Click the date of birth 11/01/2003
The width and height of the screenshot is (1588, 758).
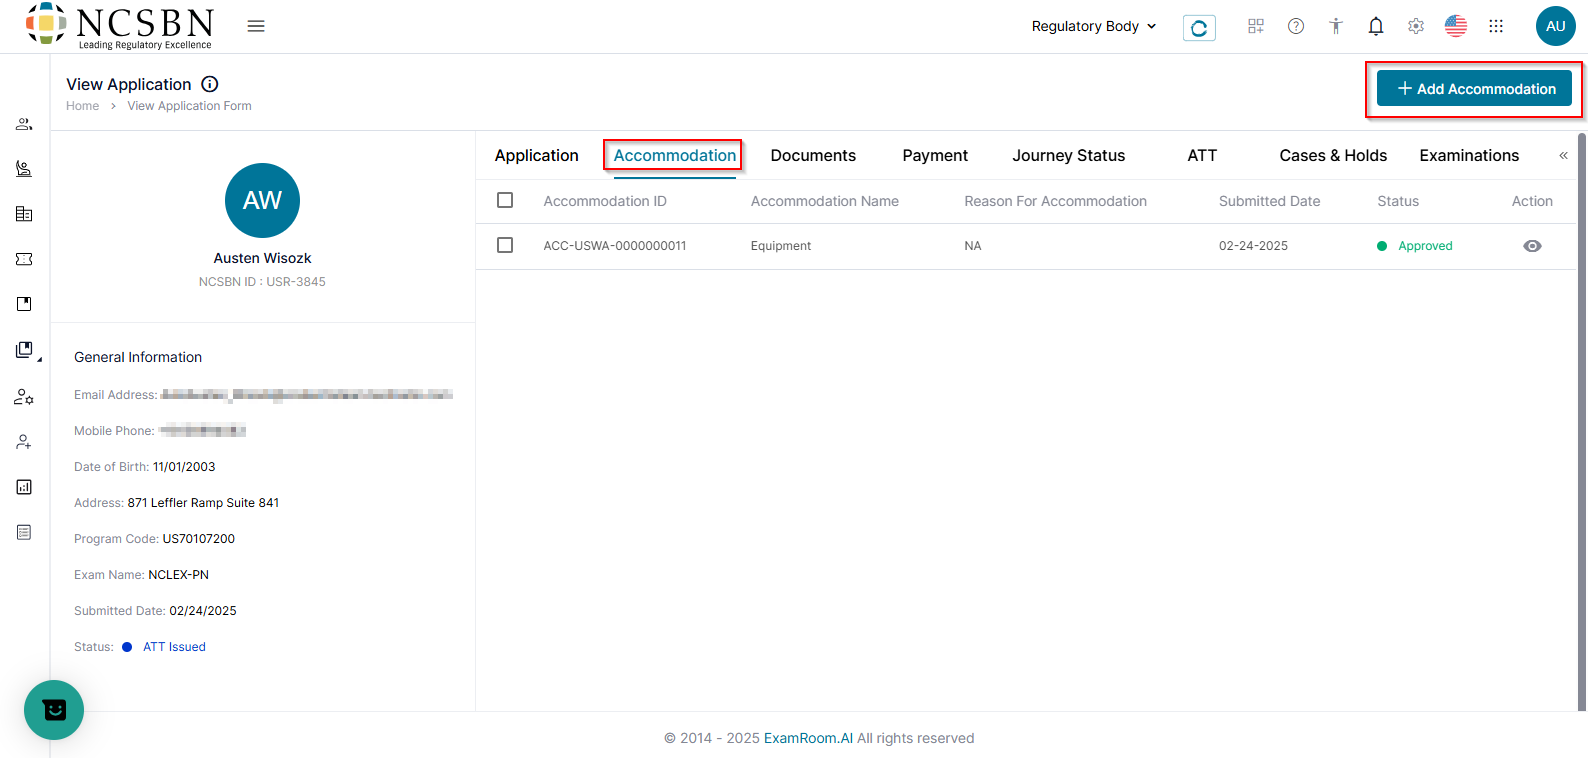184,467
